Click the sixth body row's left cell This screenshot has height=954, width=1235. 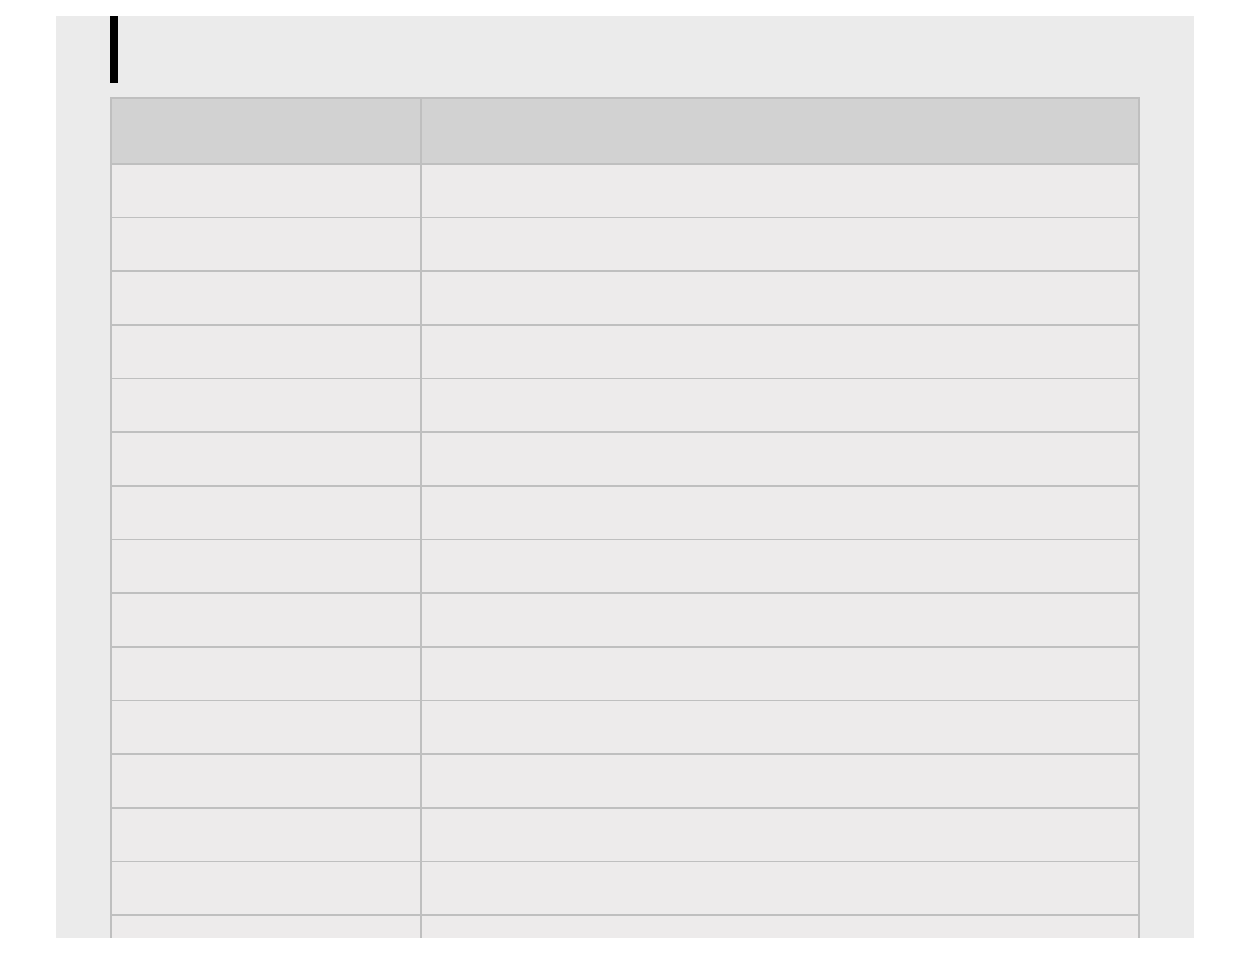pyautogui.click(x=266, y=459)
